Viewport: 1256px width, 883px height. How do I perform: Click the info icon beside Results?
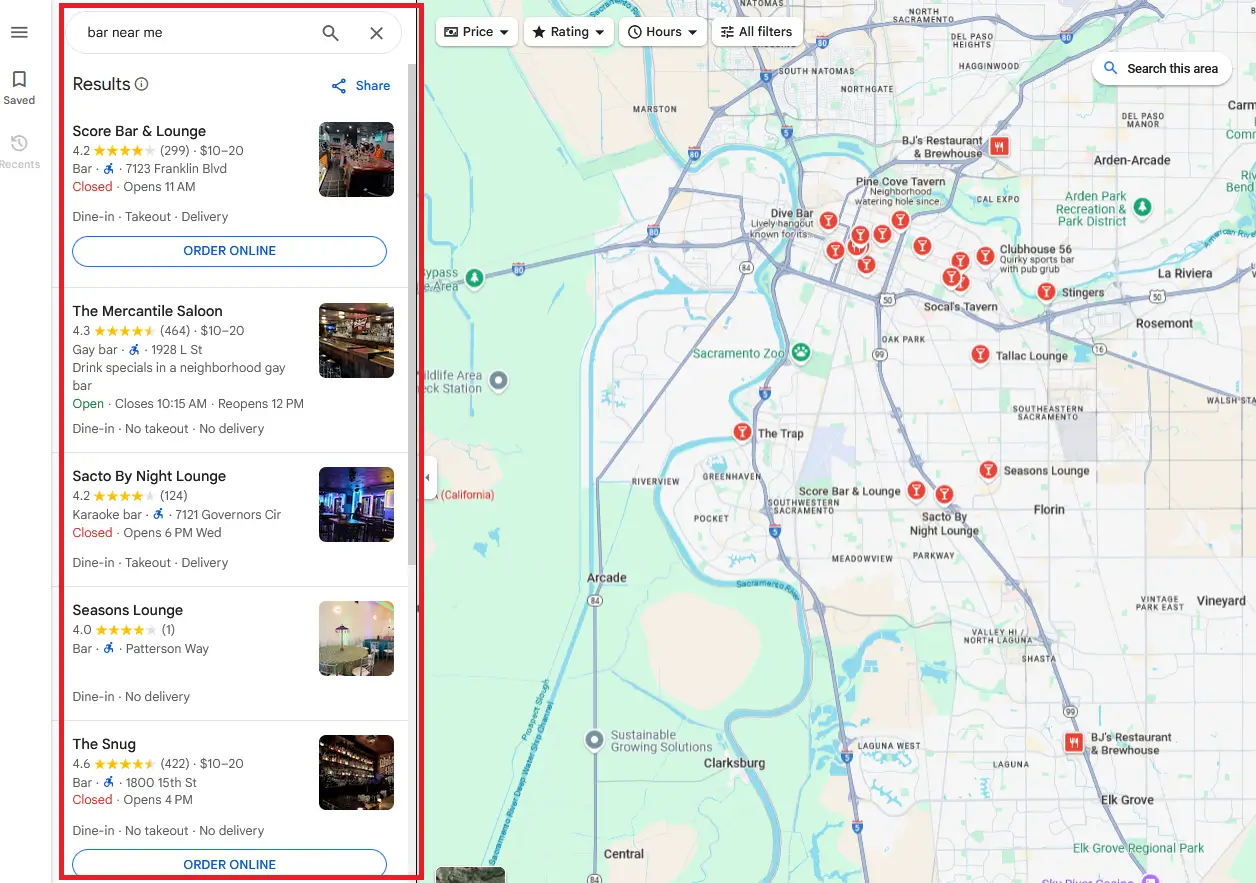pos(142,84)
